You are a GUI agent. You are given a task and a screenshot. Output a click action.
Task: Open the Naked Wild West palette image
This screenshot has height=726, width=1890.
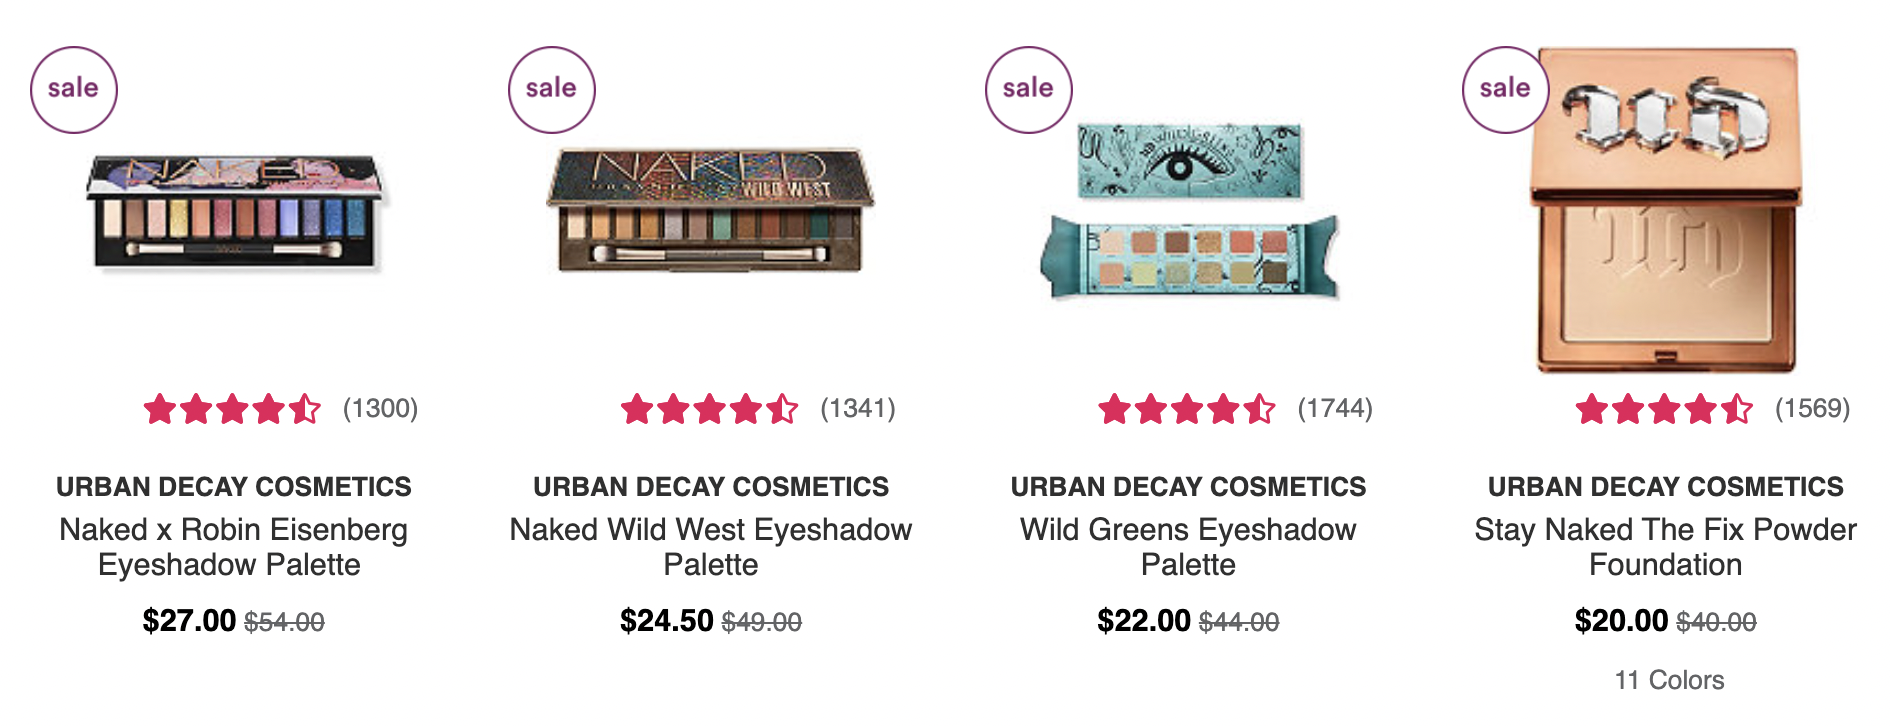(710, 210)
